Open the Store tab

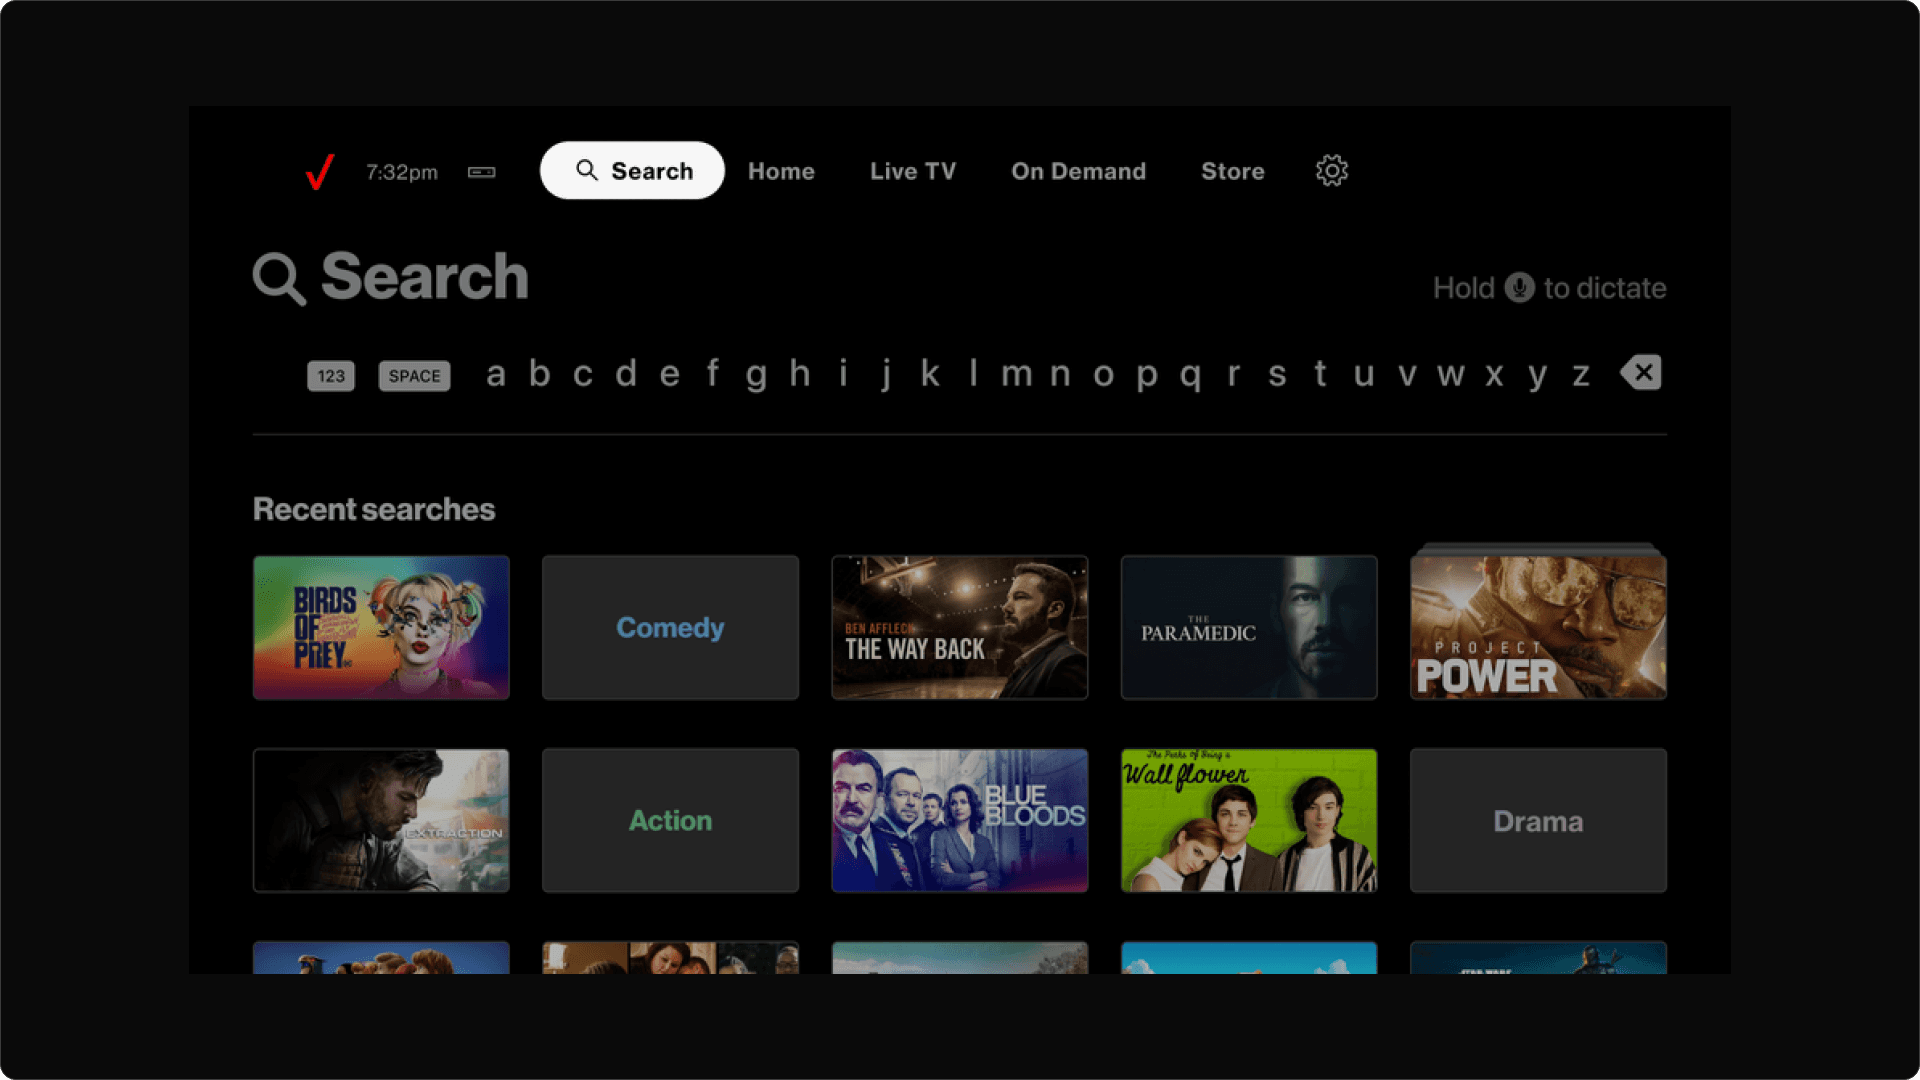(1233, 171)
